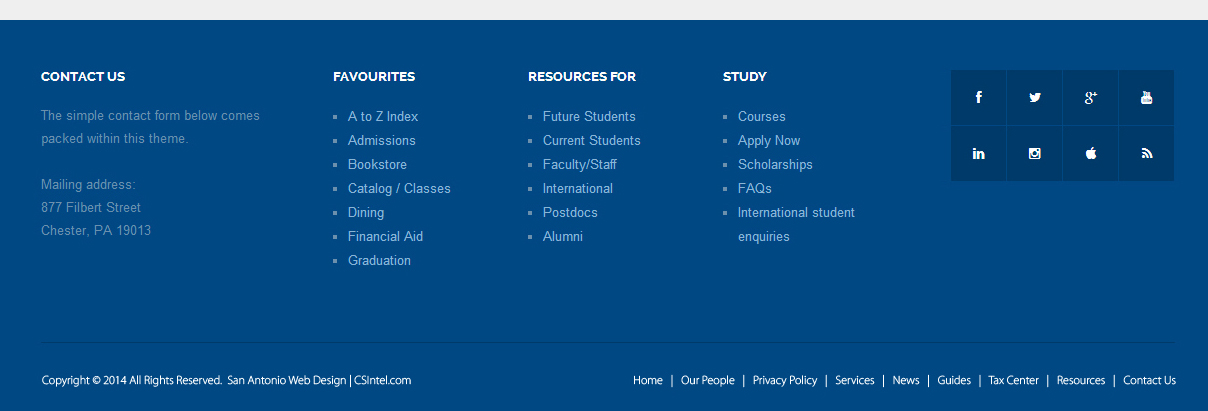Image resolution: width=1208 pixels, height=411 pixels.
Task: Click the Google Plus icon
Action: pyautogui.click(x=1090, y=97)
